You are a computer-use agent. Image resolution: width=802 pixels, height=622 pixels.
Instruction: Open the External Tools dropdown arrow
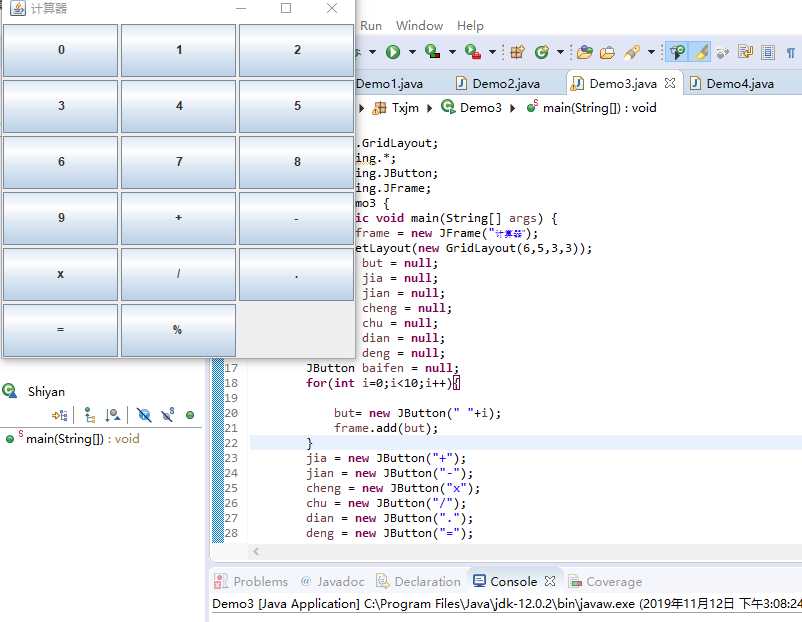[492, 52]
